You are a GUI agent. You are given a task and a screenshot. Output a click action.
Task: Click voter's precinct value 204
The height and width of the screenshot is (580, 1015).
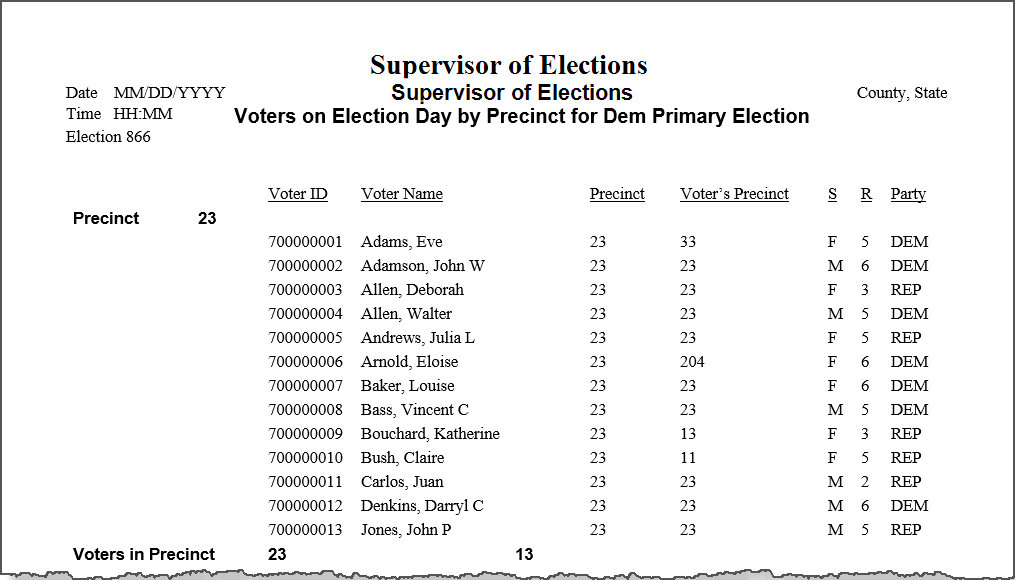coord(692,362)
